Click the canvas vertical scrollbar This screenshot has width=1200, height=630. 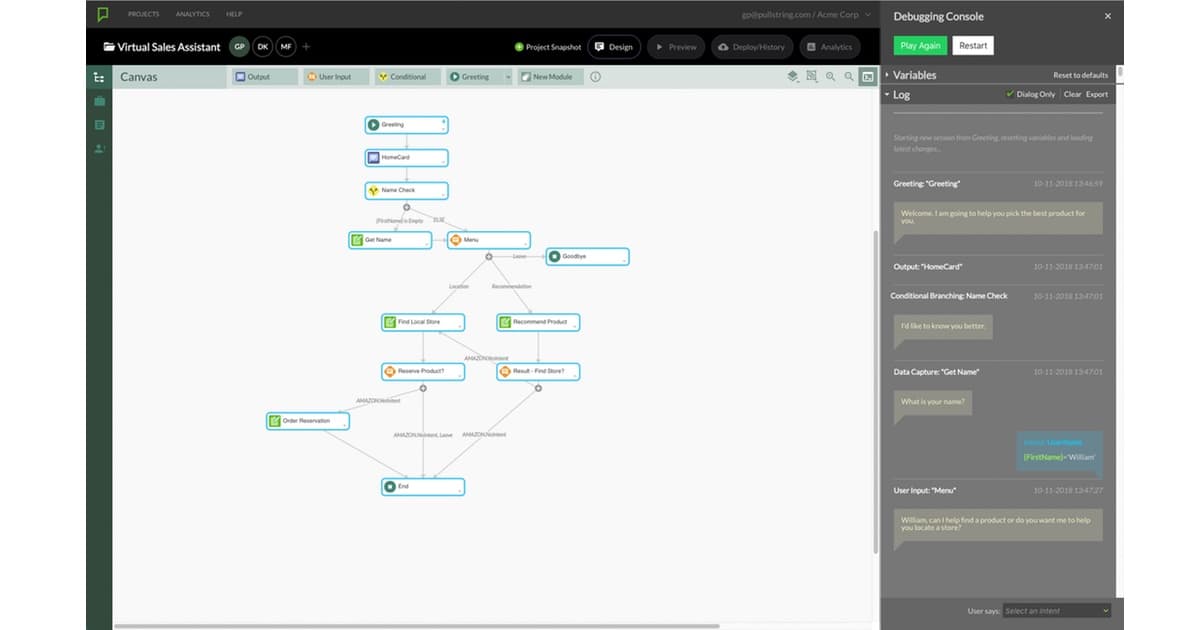pos(875,390)
